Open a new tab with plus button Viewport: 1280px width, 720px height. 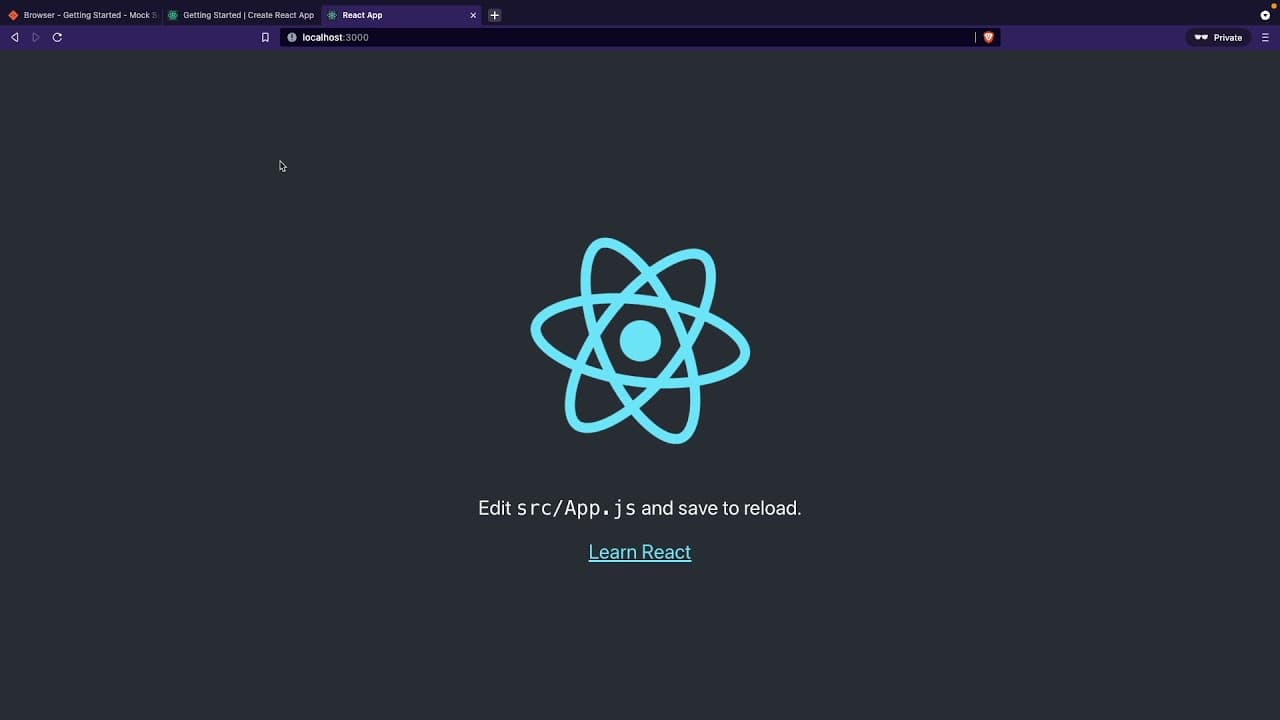coord(494,15)
